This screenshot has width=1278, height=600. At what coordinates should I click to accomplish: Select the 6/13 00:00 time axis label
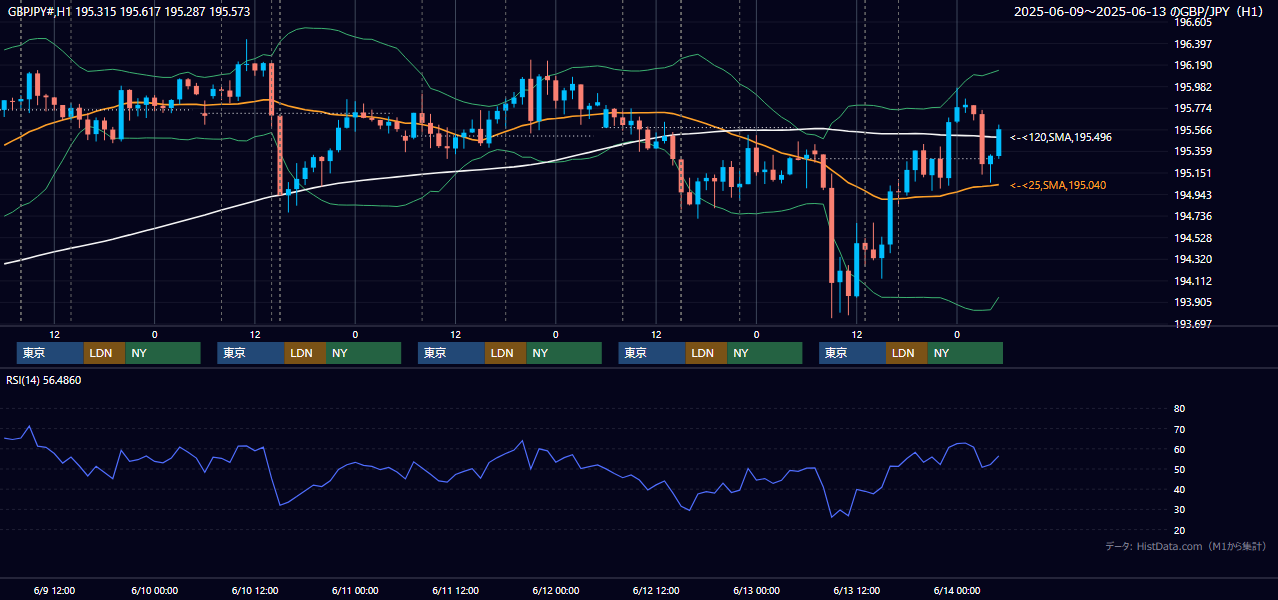756,590
